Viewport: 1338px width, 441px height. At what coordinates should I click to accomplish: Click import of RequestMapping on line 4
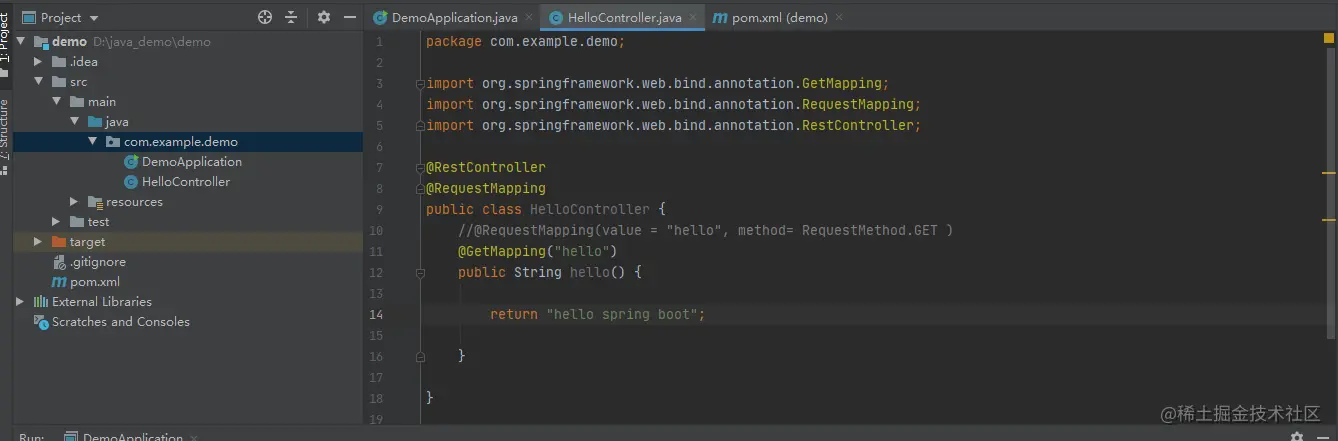tap(673, 104)
